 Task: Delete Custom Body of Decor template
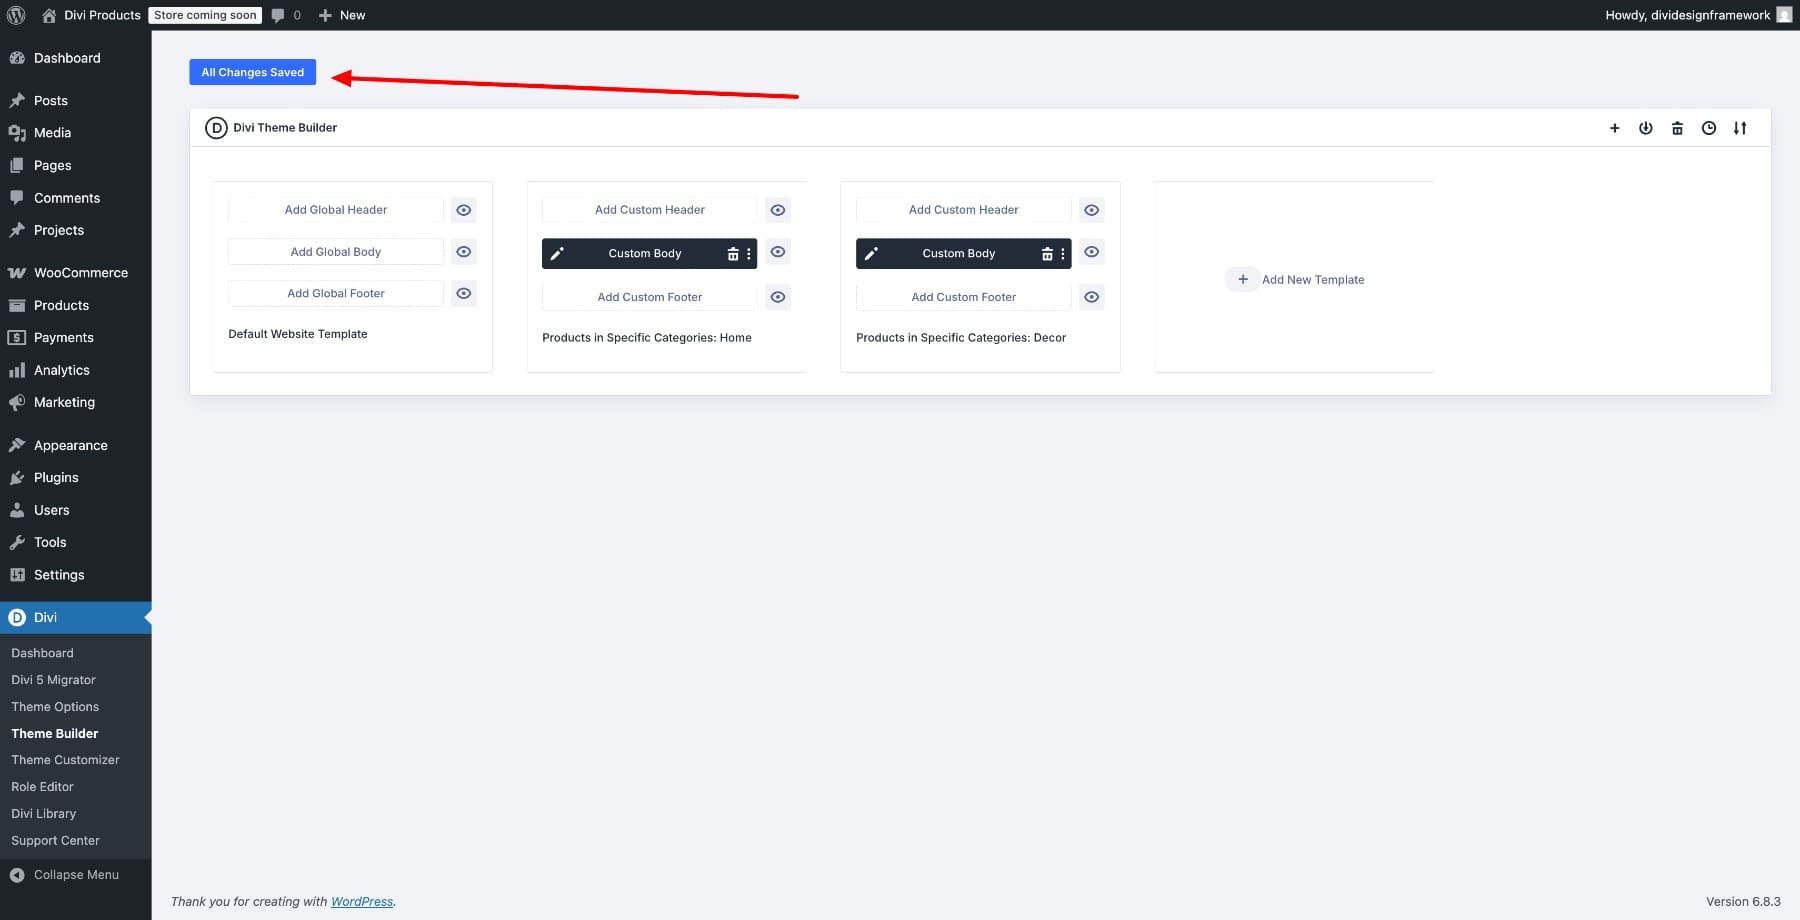coord(1046,254)
